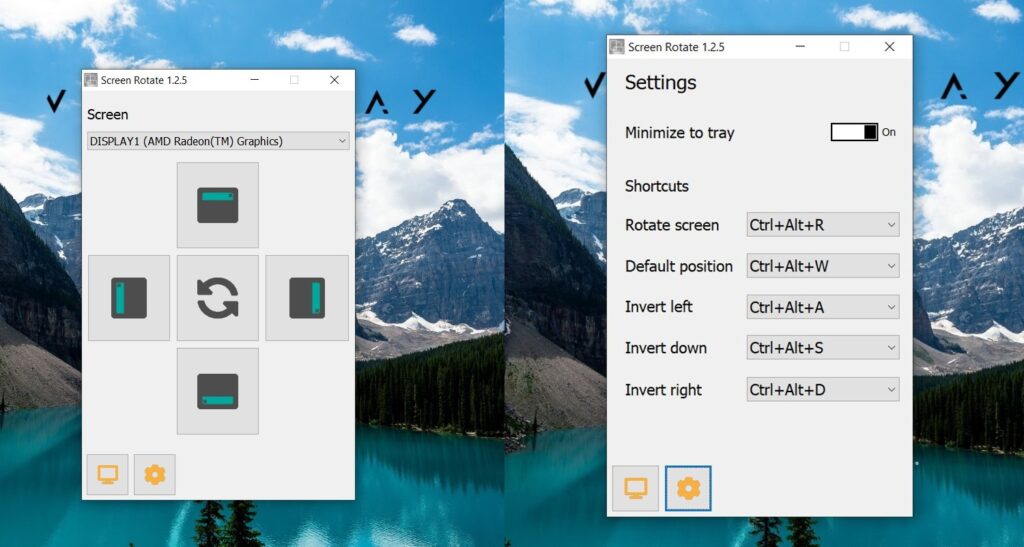The height and width of the screenshot is (547, 1024).
Task: Open the Rotate screen shortcut dropdown
Action: click(x=823, y=225)
